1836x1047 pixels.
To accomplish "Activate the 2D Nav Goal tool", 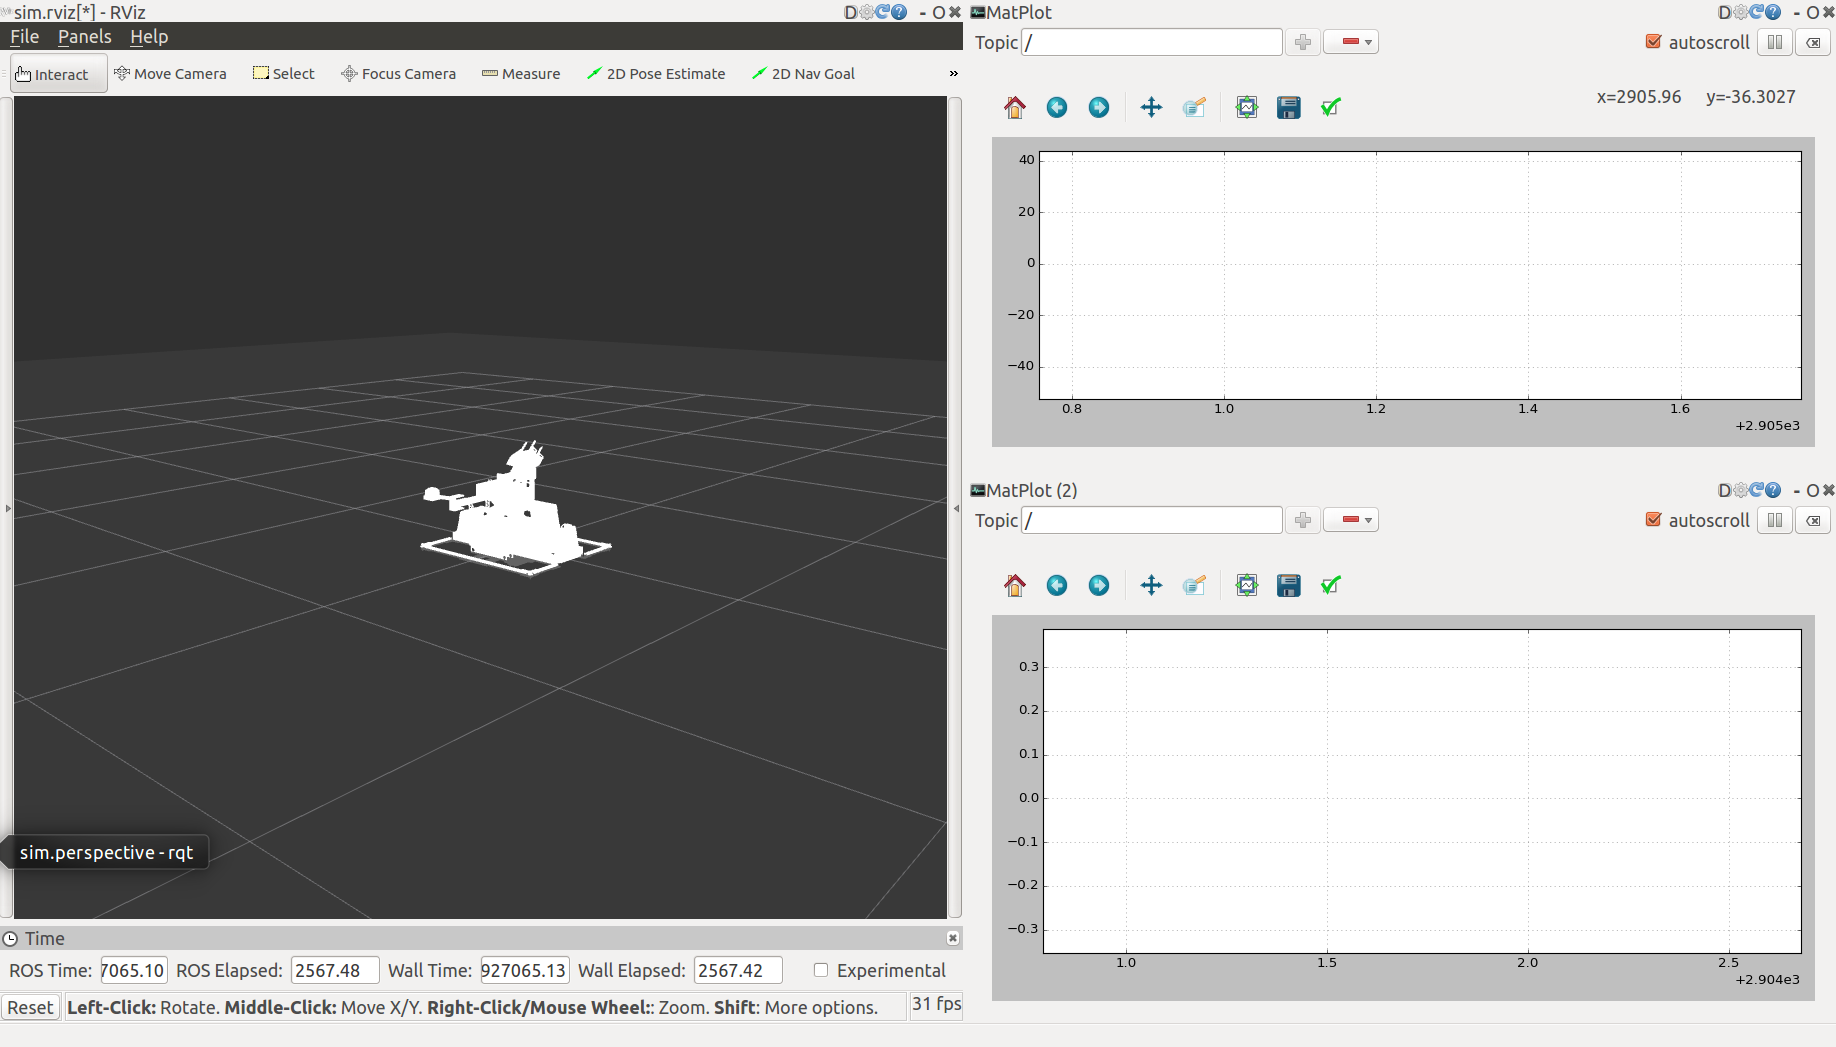I will point(804,74).
